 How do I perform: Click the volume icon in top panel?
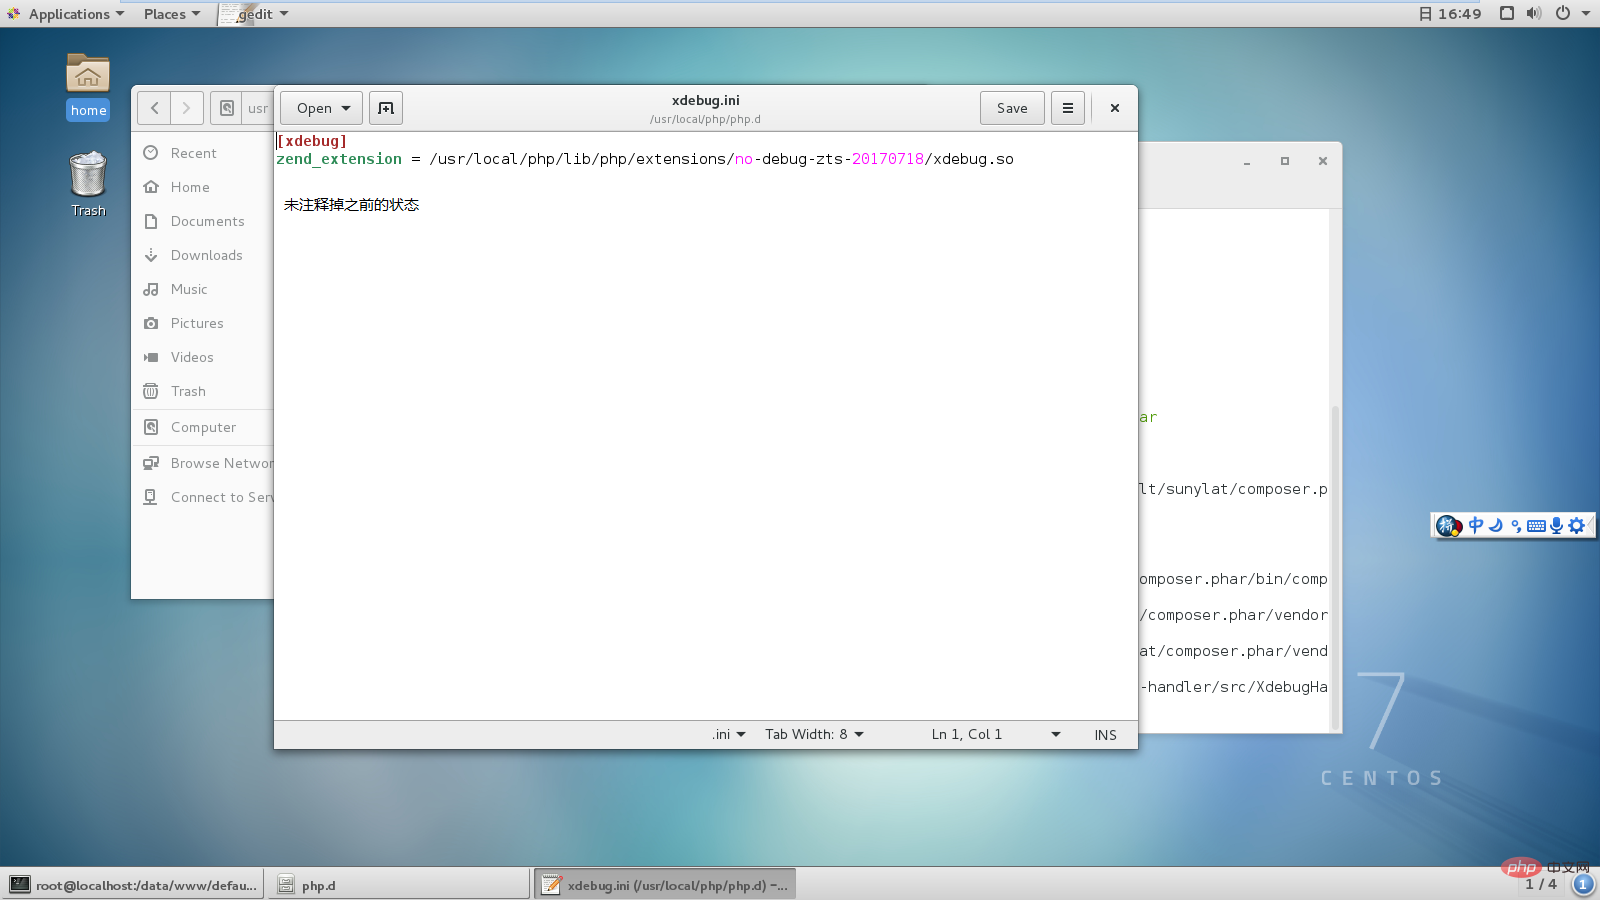(1534, 14)
